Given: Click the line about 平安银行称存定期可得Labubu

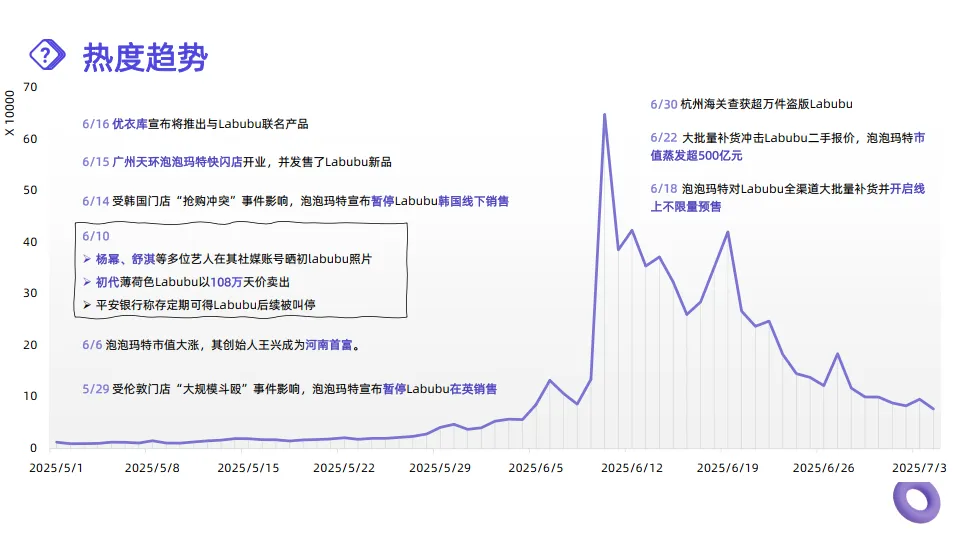Looking at the screenshot, I should pyautogui.click(x=199, y=304).
